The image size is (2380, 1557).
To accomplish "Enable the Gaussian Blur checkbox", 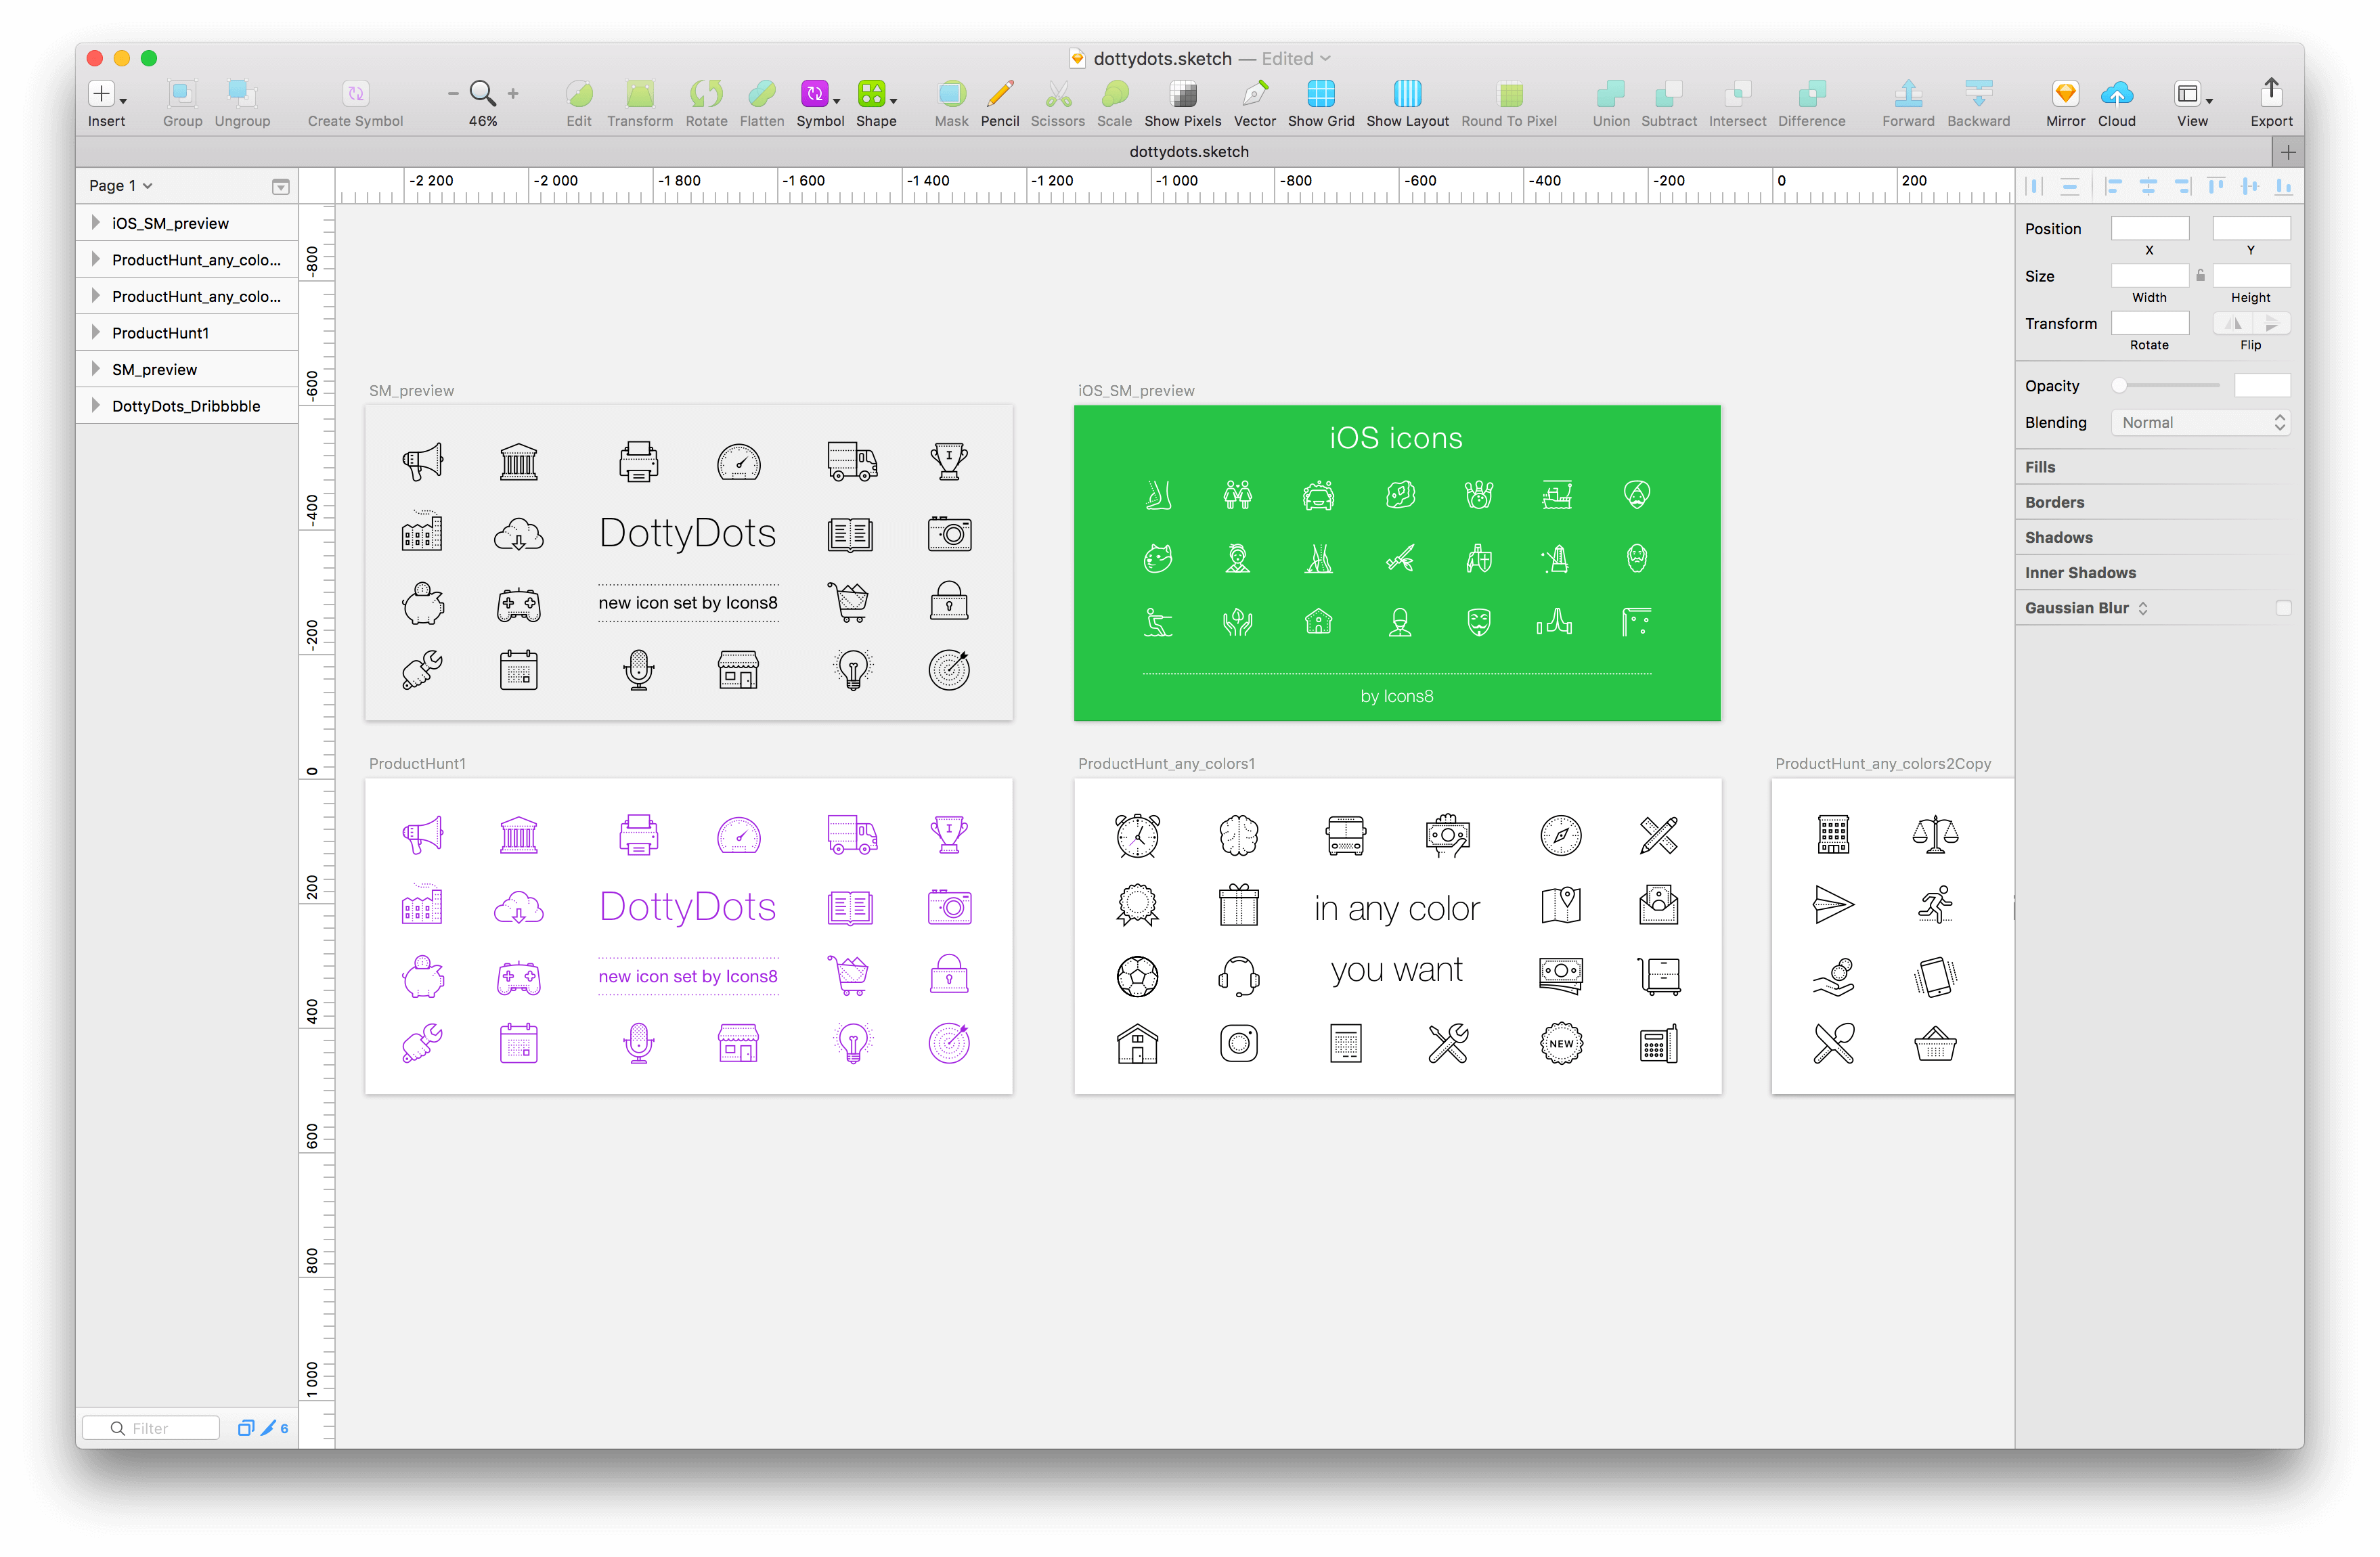I will tap(2283, 608).
